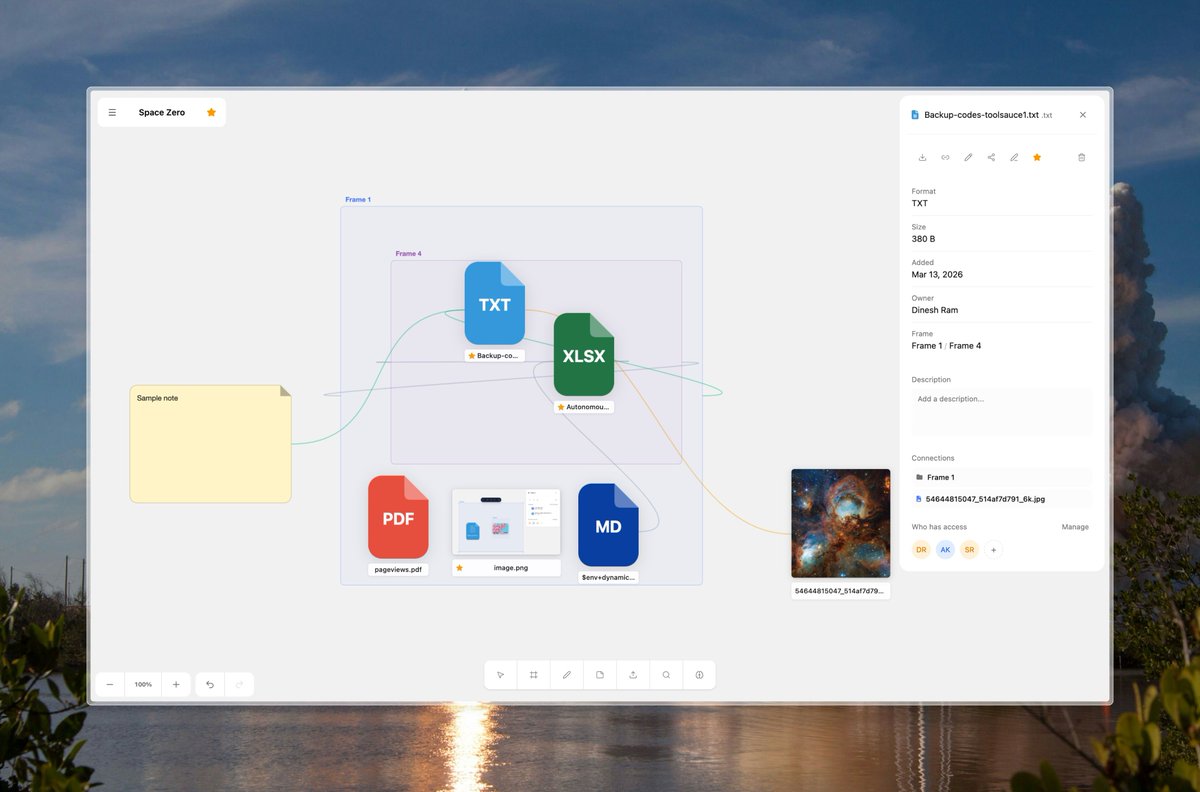Open the Frame 1 connection entry
This screenshot has height=792, width=1200.
[1002, 477]
